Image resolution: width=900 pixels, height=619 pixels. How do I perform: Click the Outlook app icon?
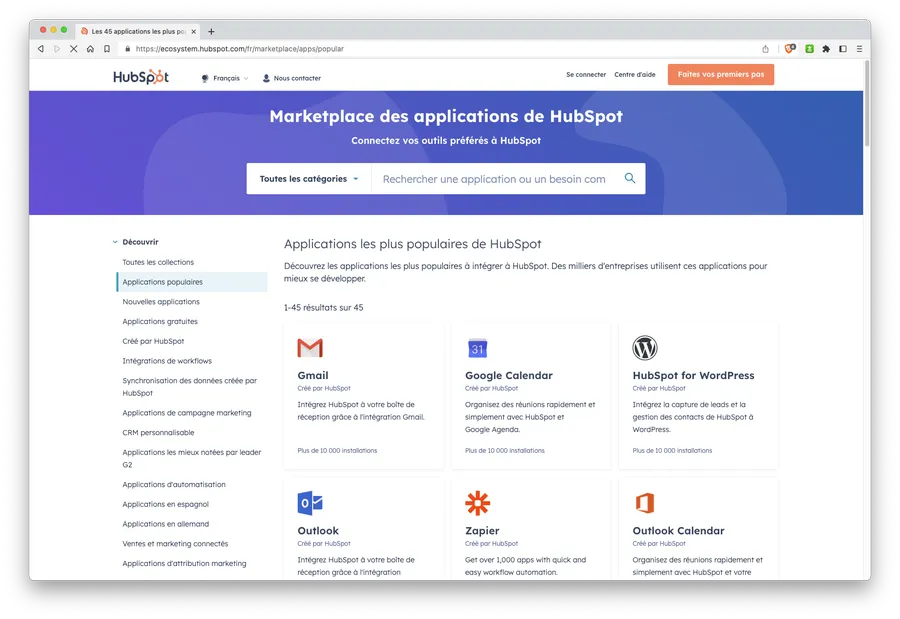pyautogui.click(x=310, y=503)
